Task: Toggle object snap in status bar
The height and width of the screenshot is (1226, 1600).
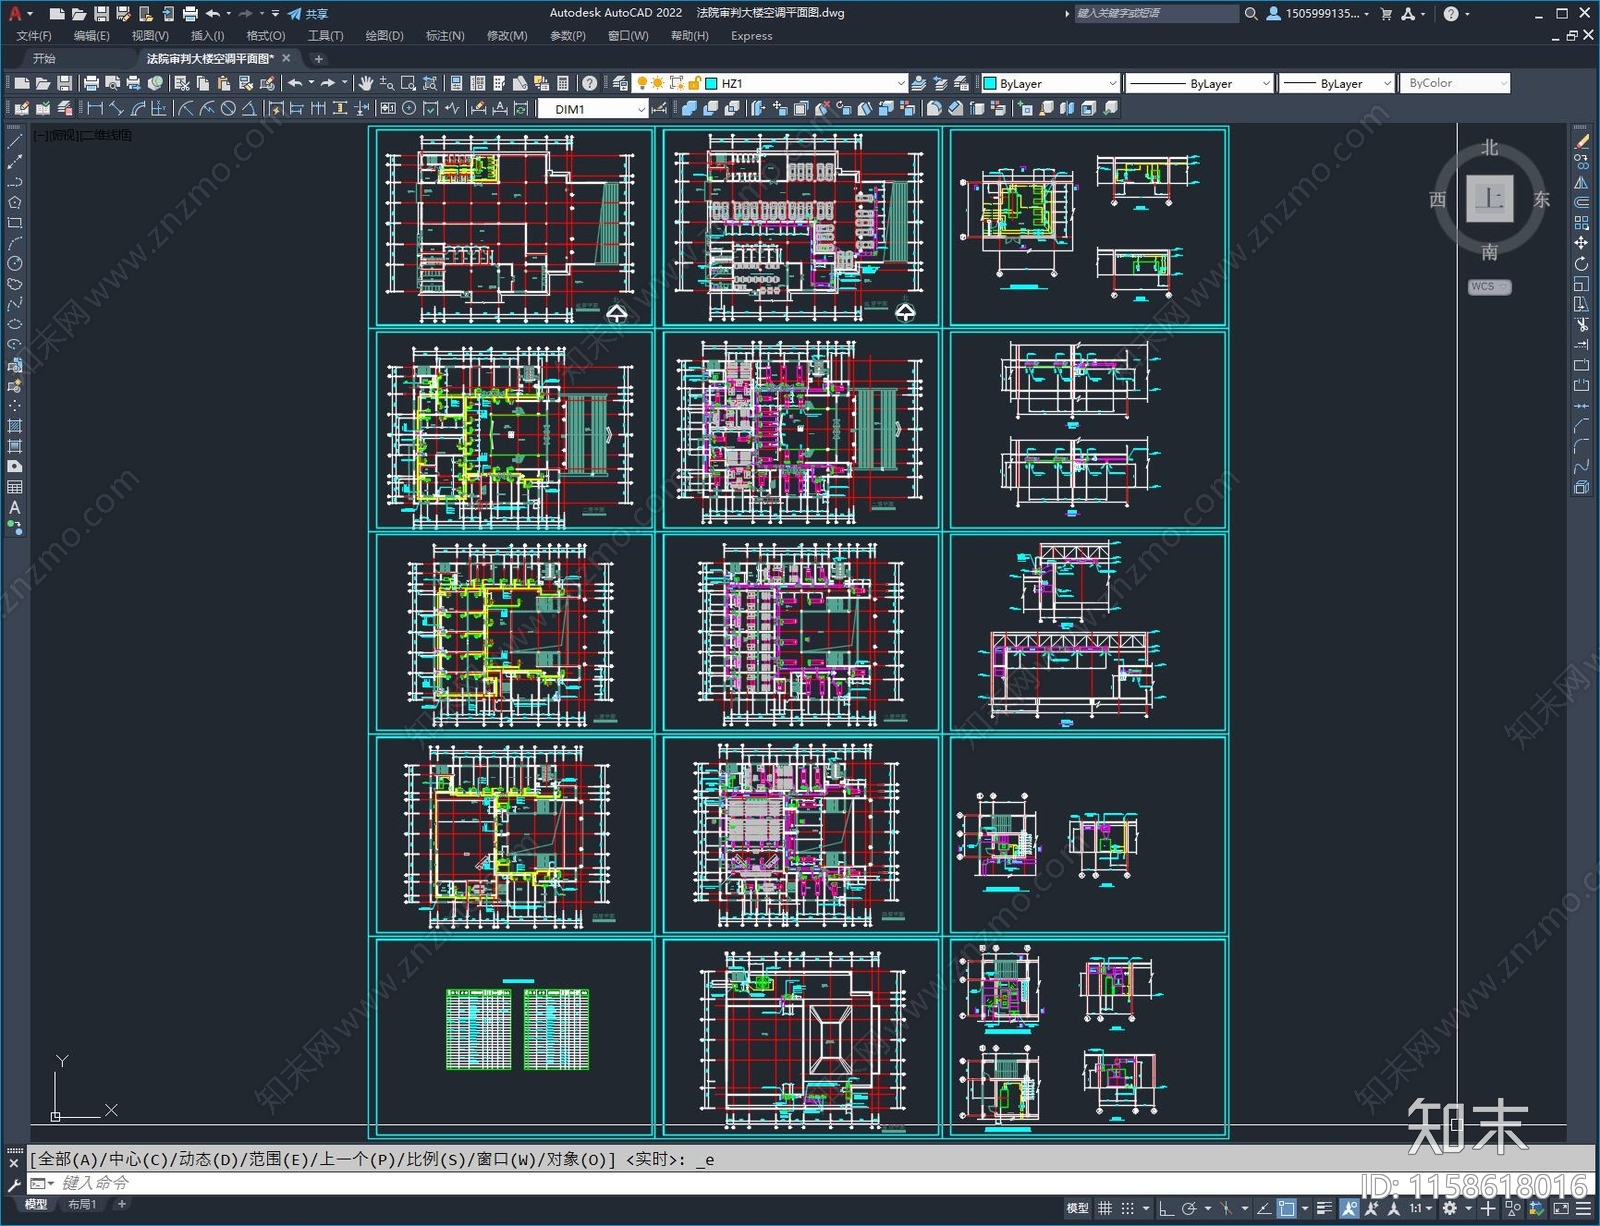Action: pos(1287,1208)
